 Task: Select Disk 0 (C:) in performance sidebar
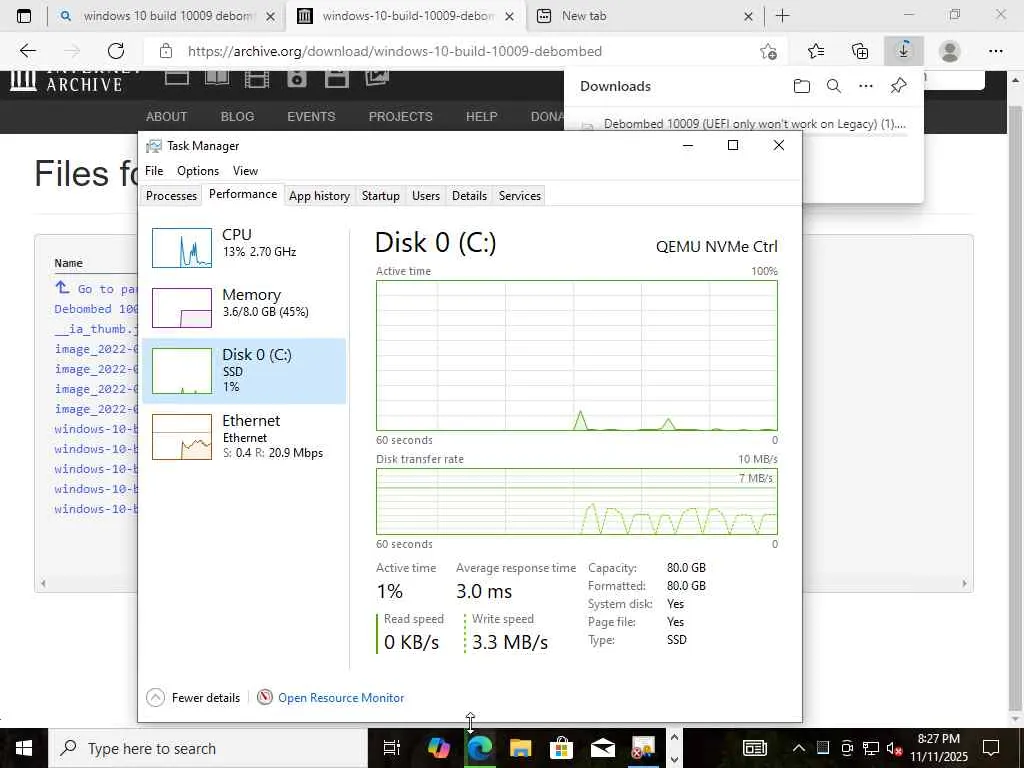pos(244,370)
